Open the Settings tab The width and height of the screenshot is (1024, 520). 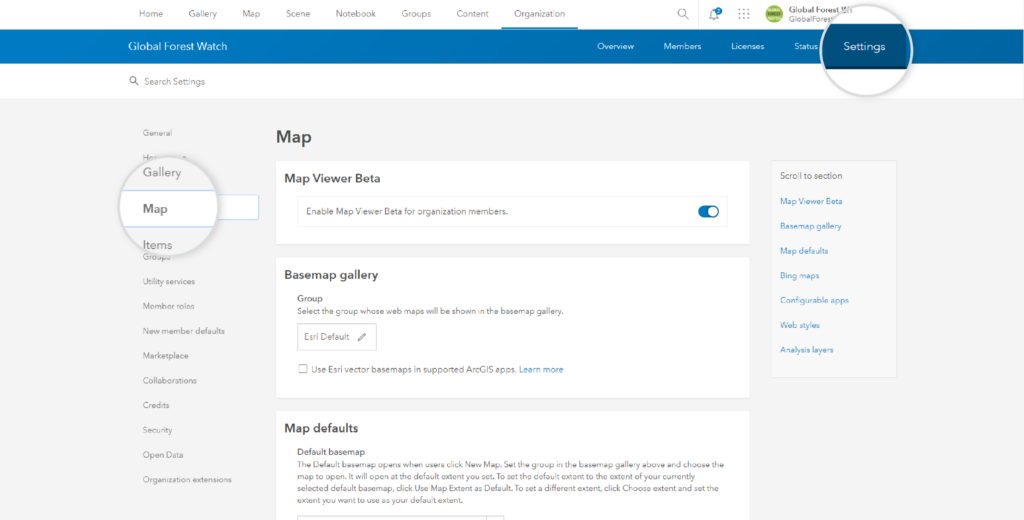(x=864, y=46)
